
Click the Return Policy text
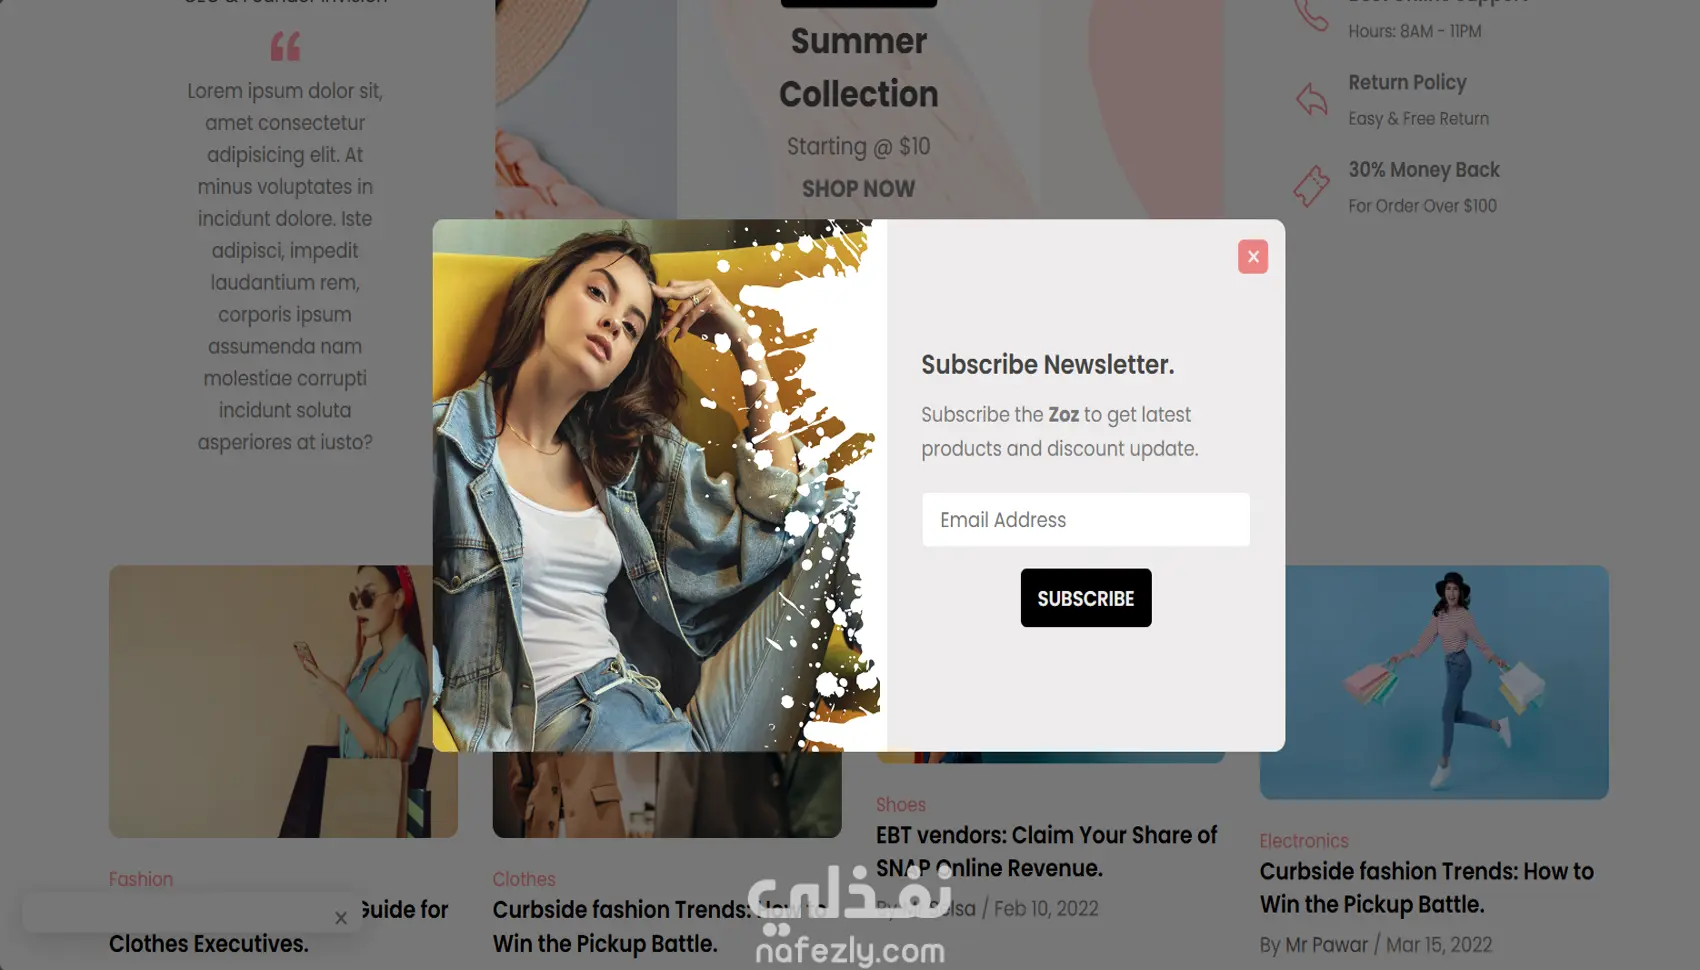pyautogui.click(x=1407, y=83)
